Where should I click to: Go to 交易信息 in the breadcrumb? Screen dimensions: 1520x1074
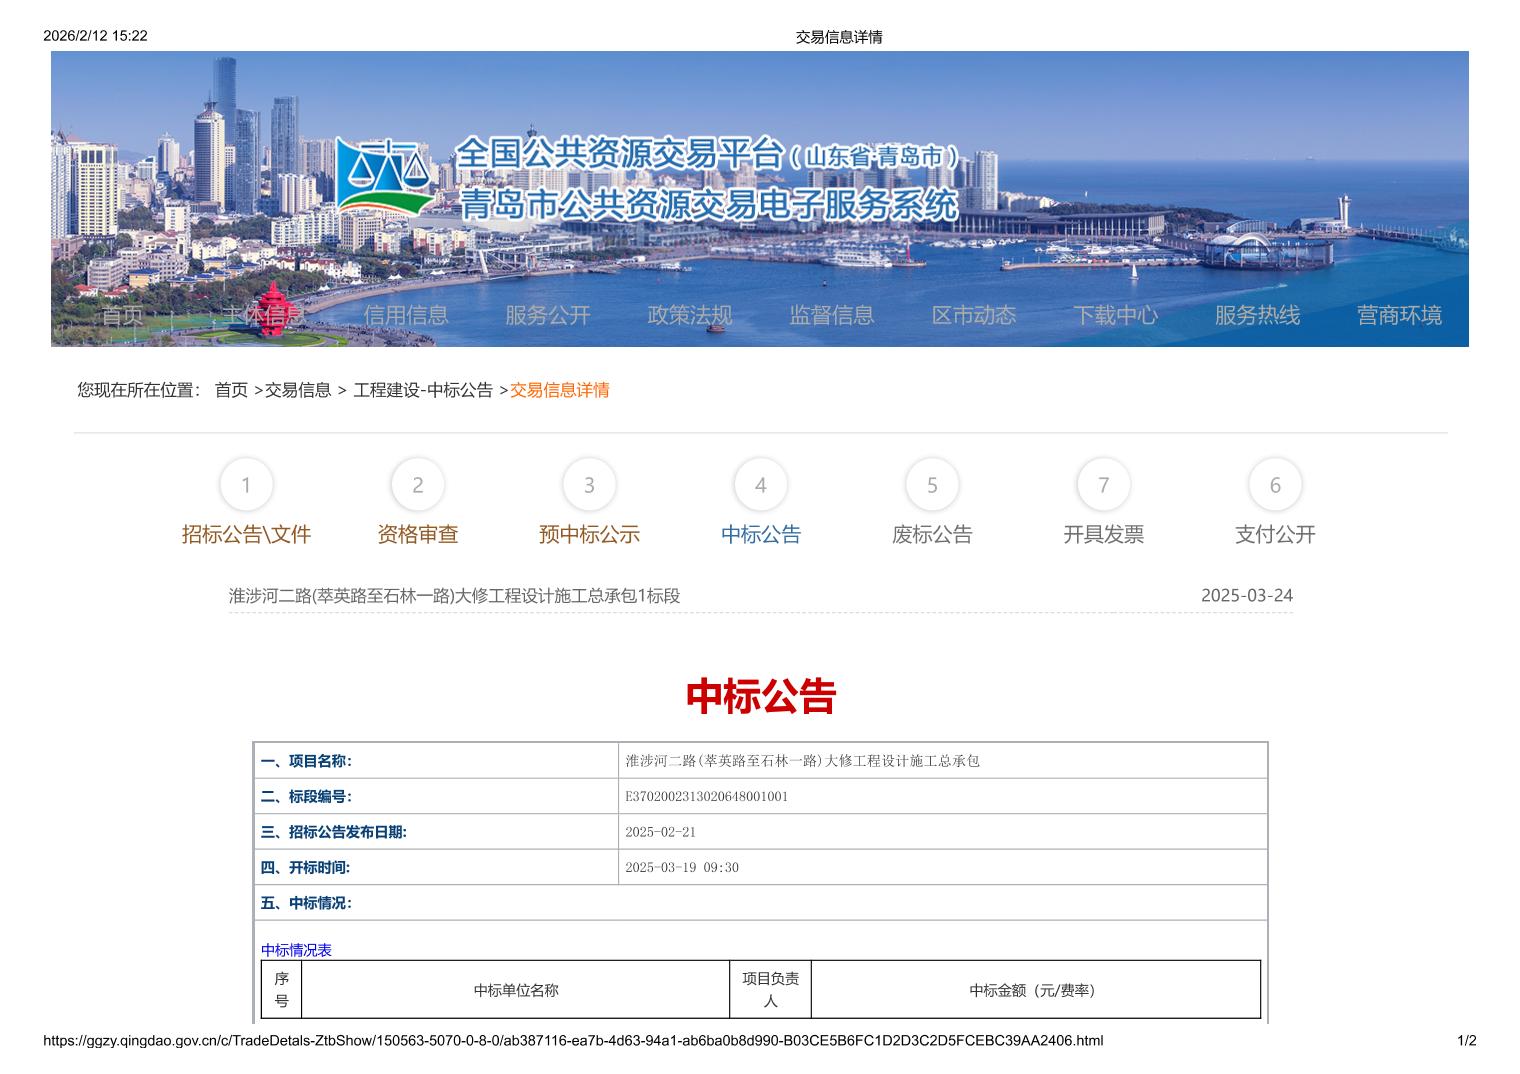point(298,390)
